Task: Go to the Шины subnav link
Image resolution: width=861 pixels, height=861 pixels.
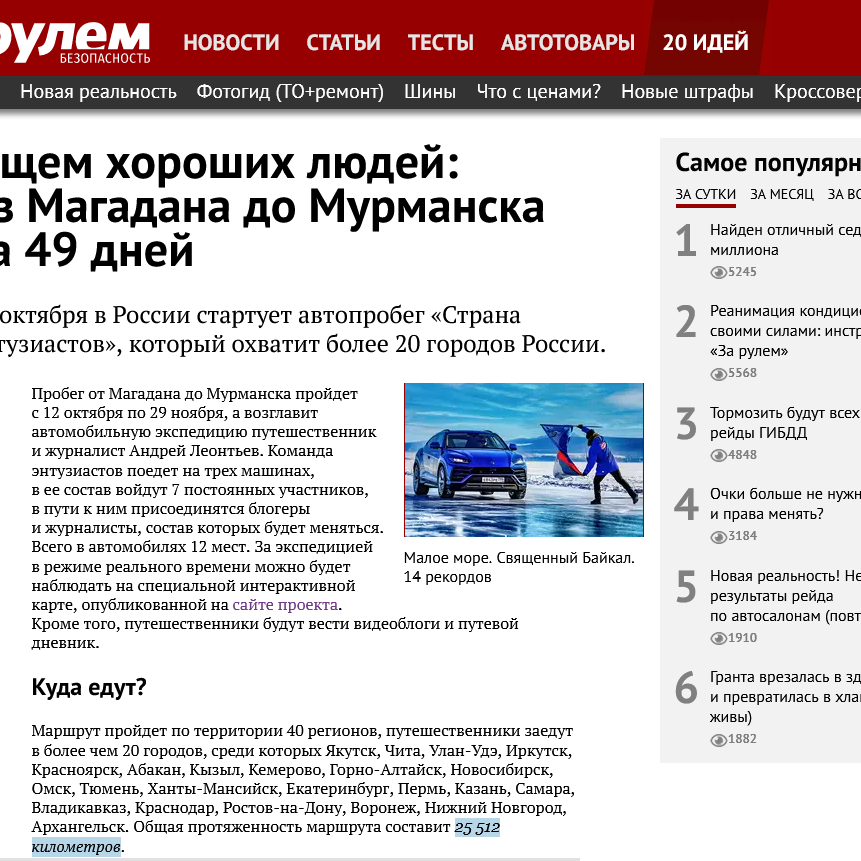Action: point(430,92)
